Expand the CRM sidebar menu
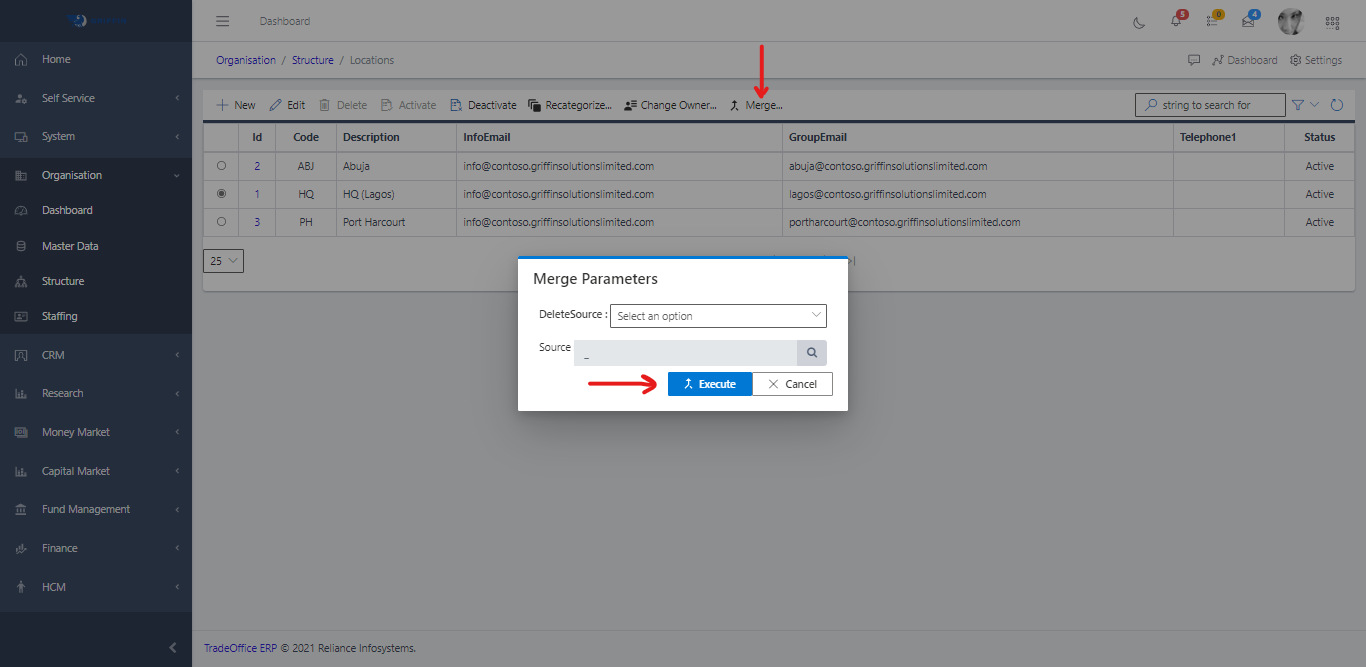1366x667 pixels. 96,355
